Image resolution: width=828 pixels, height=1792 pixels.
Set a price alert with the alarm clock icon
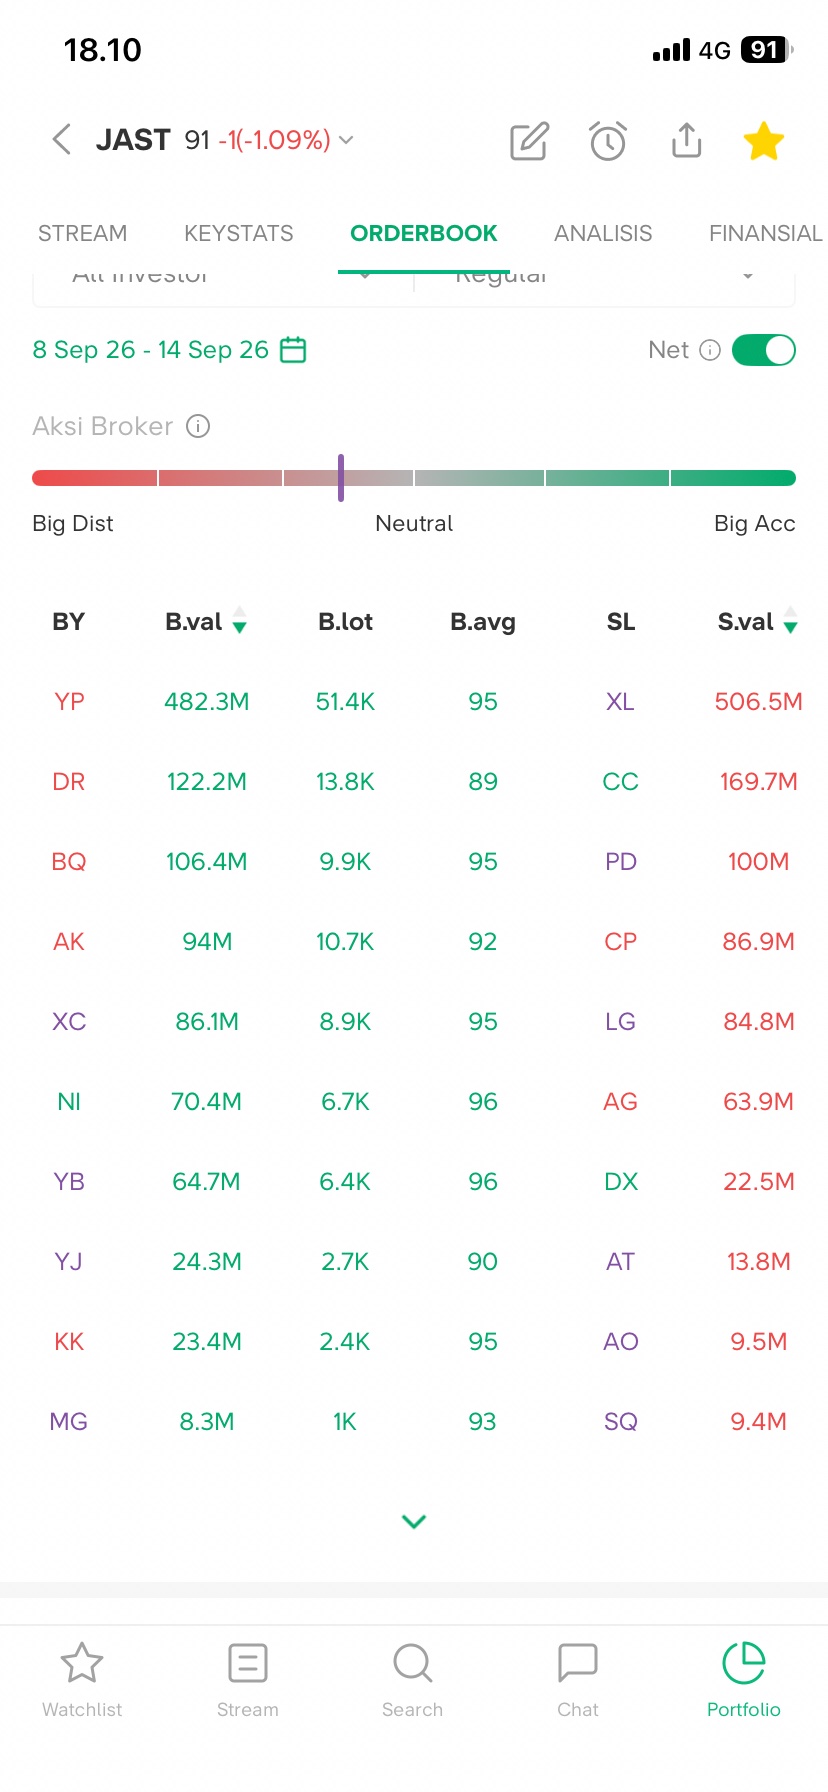[608, 141]
